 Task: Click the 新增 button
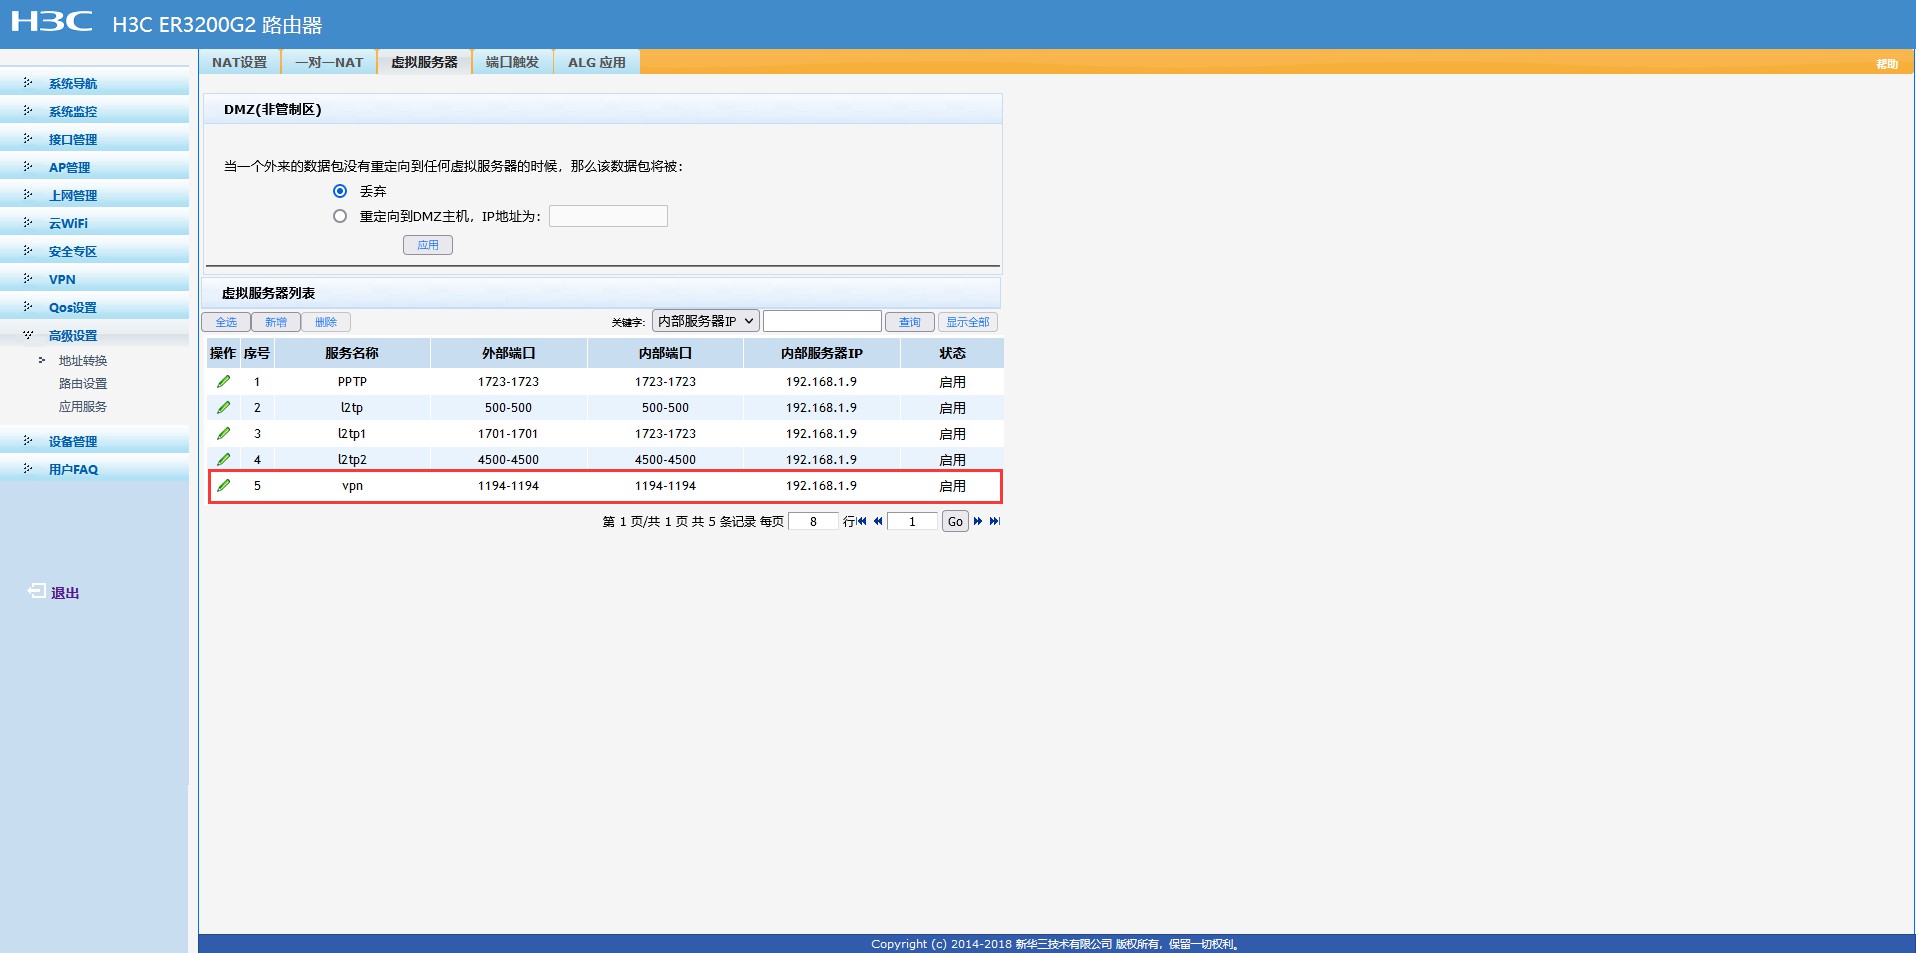coord(276,322)
